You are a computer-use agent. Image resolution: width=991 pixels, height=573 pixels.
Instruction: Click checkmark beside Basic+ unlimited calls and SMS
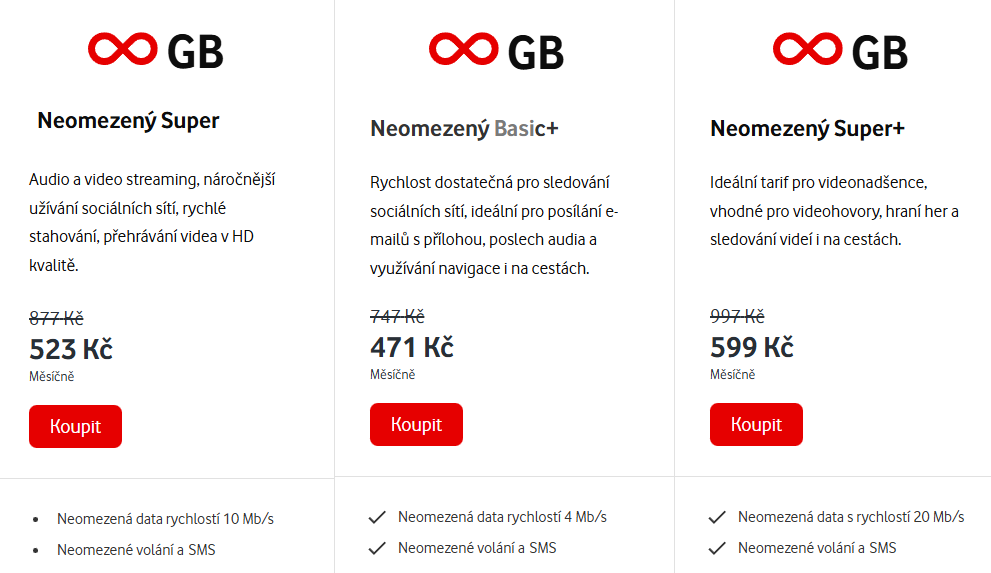[x=377, y=548]
